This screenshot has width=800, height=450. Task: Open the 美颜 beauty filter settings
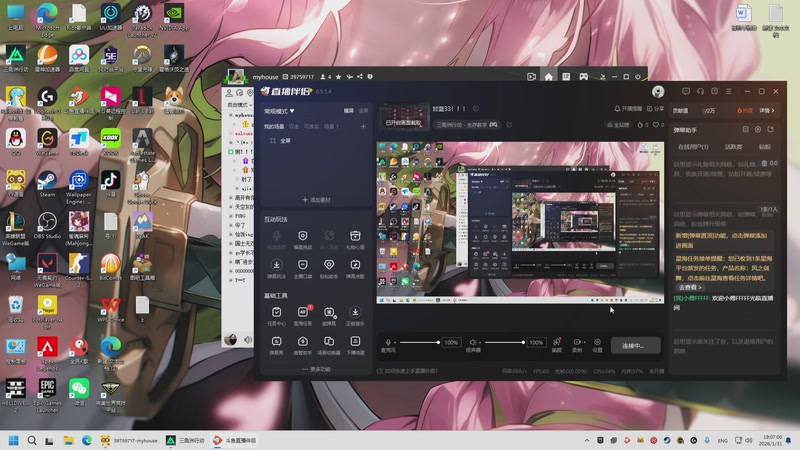pyautogui.click(x=557, y=345)
